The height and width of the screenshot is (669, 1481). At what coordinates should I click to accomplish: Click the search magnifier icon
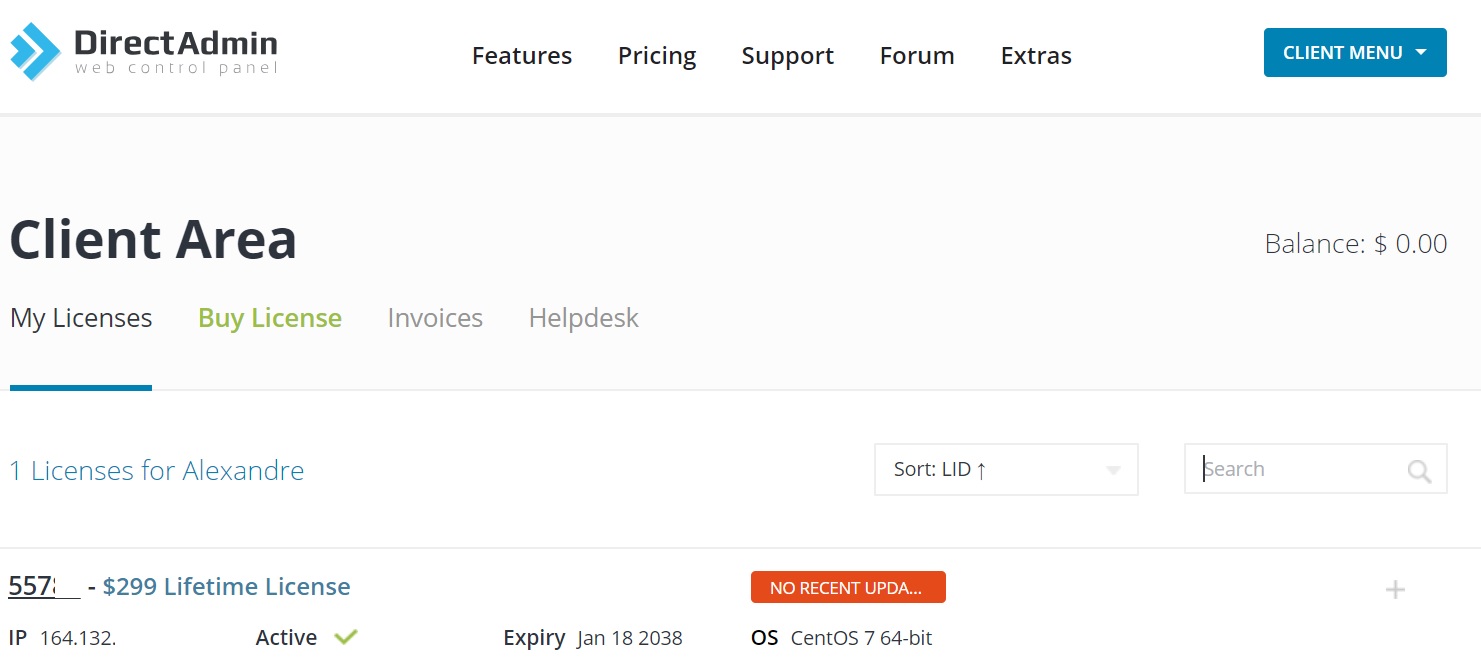[x=1418, y=471]
